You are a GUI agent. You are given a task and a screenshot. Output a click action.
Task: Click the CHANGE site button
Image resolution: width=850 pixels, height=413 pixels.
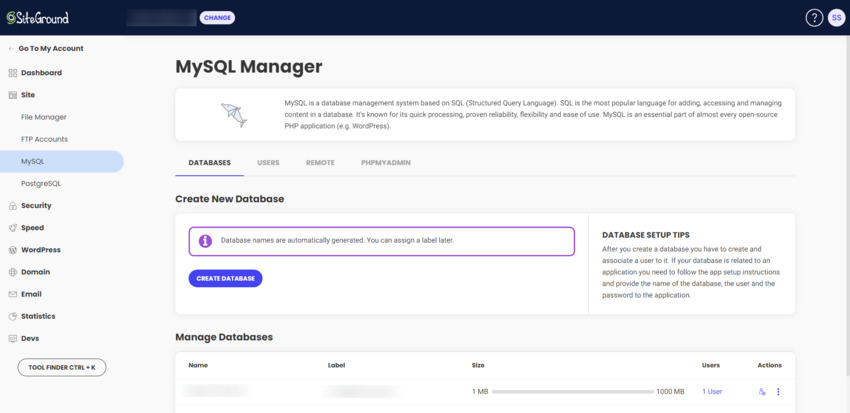pos(217,18)
